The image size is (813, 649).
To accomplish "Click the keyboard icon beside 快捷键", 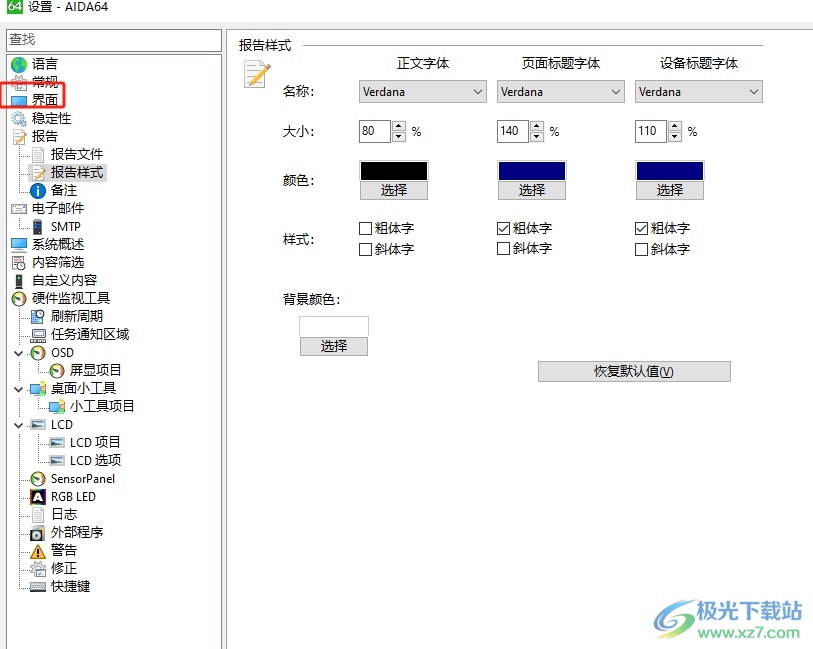I will click(x=38, y=587).
